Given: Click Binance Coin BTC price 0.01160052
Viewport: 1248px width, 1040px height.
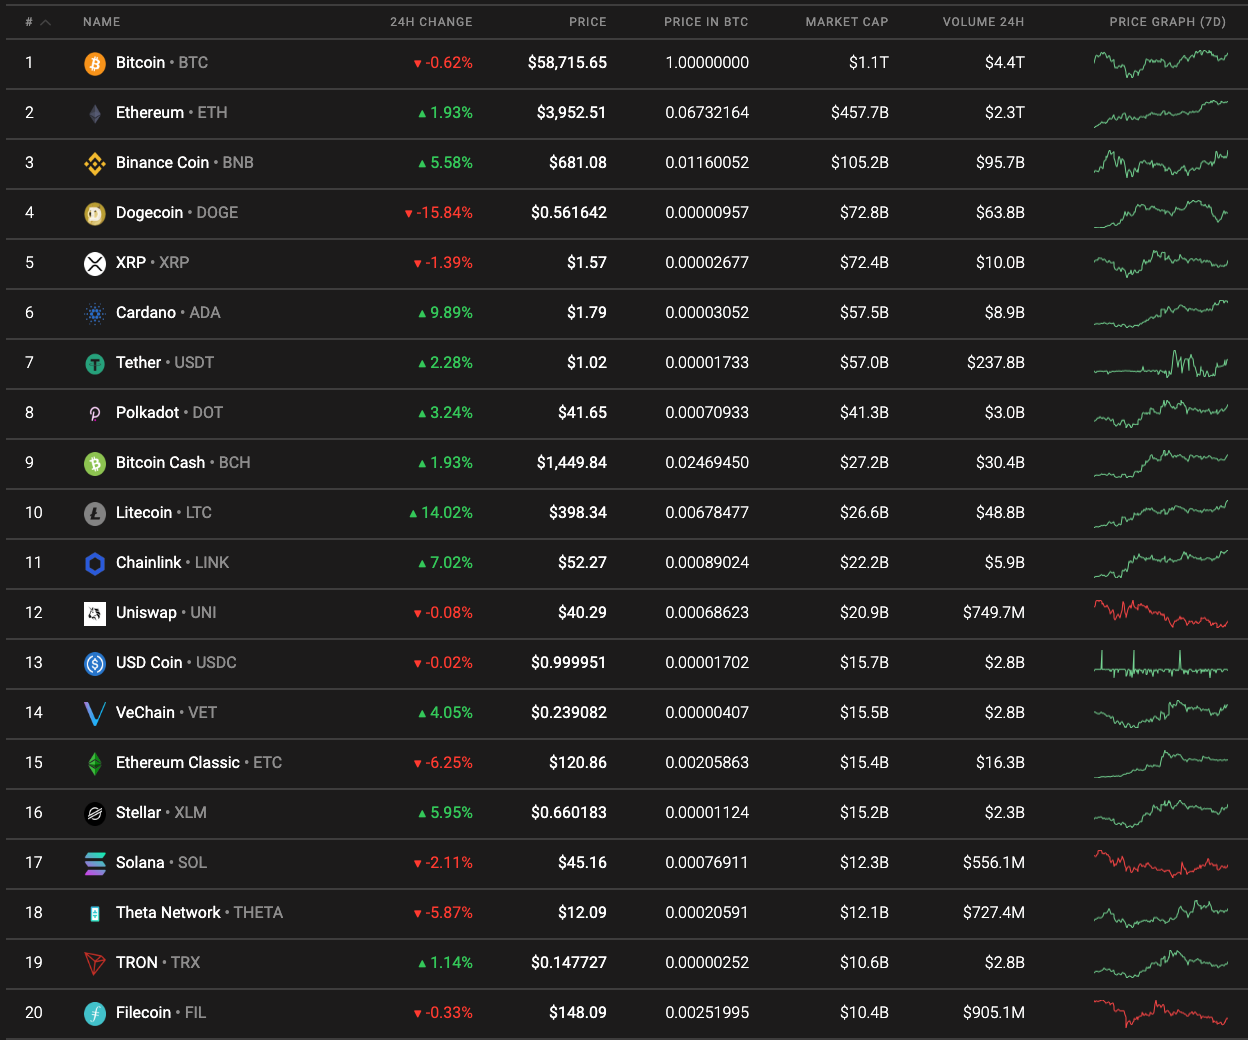Looking at the screenshot, I should tap(707, 163).
